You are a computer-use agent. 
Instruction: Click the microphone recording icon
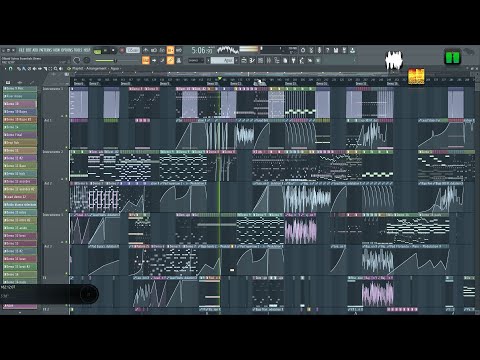click(319, 50)
